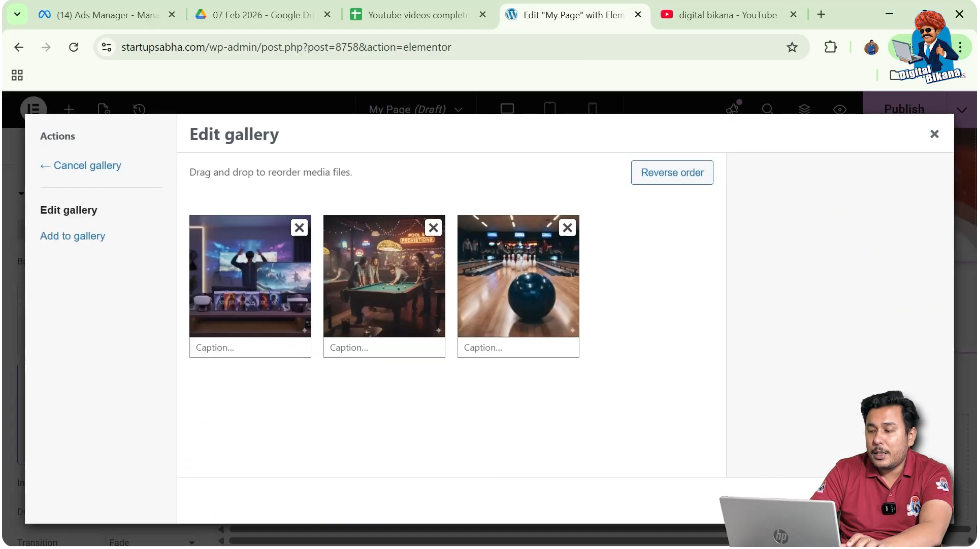Screen dimensions: 980x549
Task: Close the Ads Manager tab
Action: (172, 14)
